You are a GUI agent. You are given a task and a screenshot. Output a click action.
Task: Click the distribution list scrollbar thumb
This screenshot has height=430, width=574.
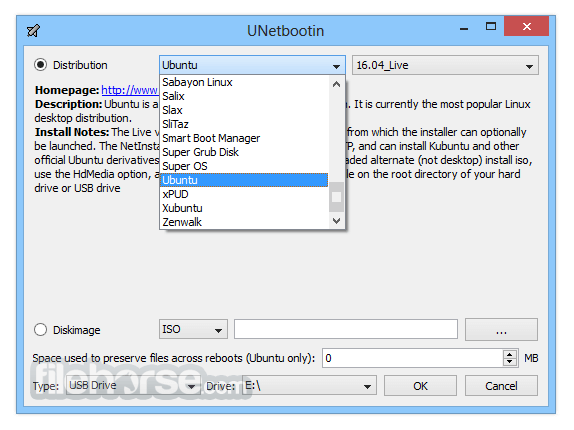[x=336, y=197]
